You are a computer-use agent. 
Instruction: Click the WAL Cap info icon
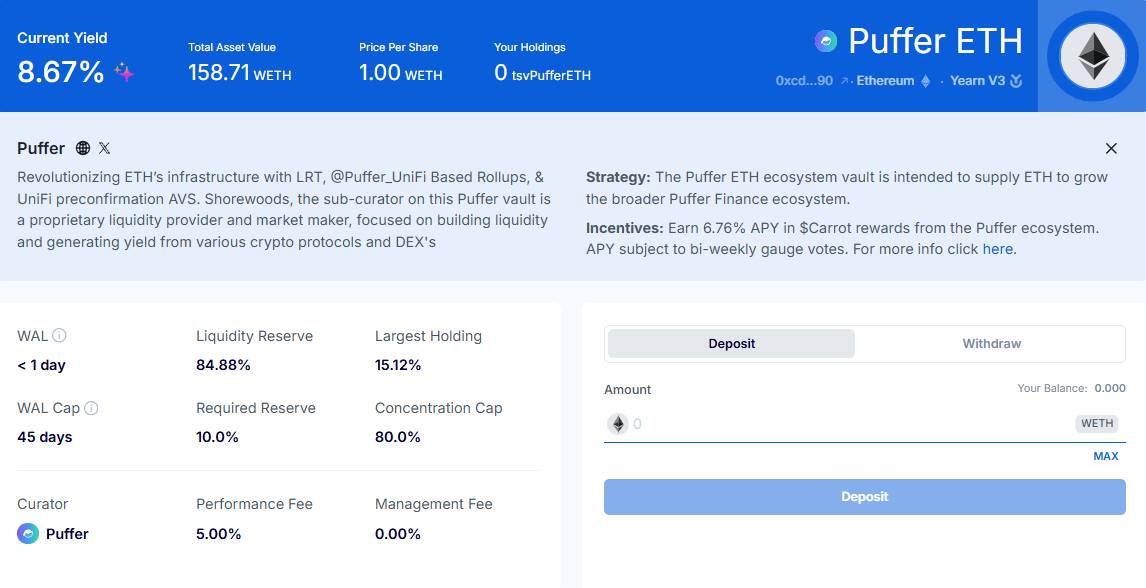coord(91,408)
